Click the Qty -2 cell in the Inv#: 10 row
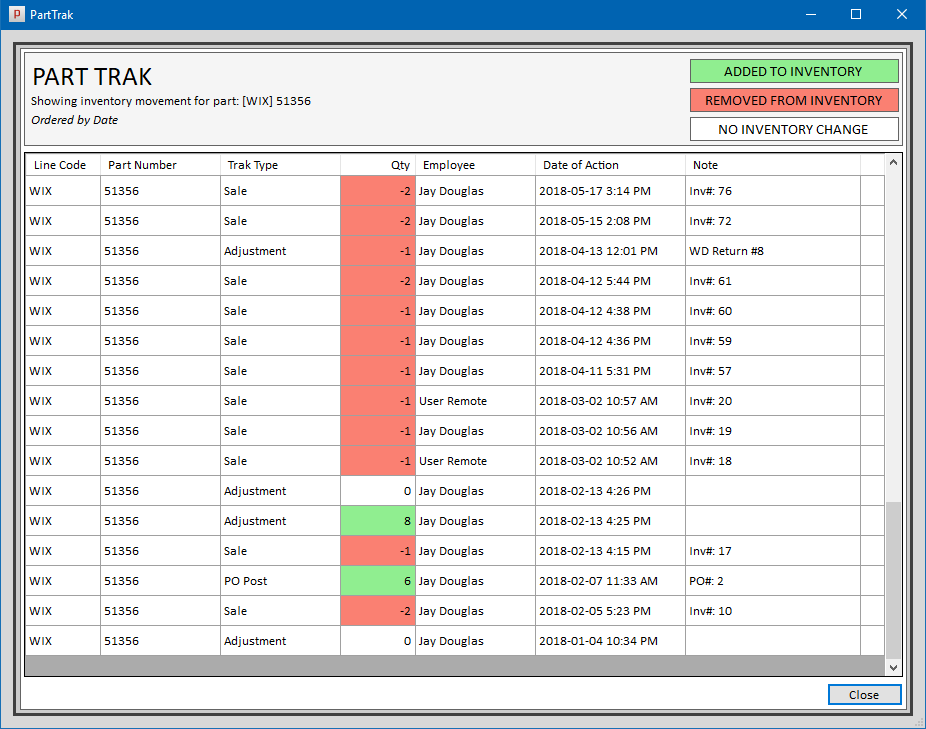Image resolution: width=926 pixels, height=729 pixels. tap(378, 611)
